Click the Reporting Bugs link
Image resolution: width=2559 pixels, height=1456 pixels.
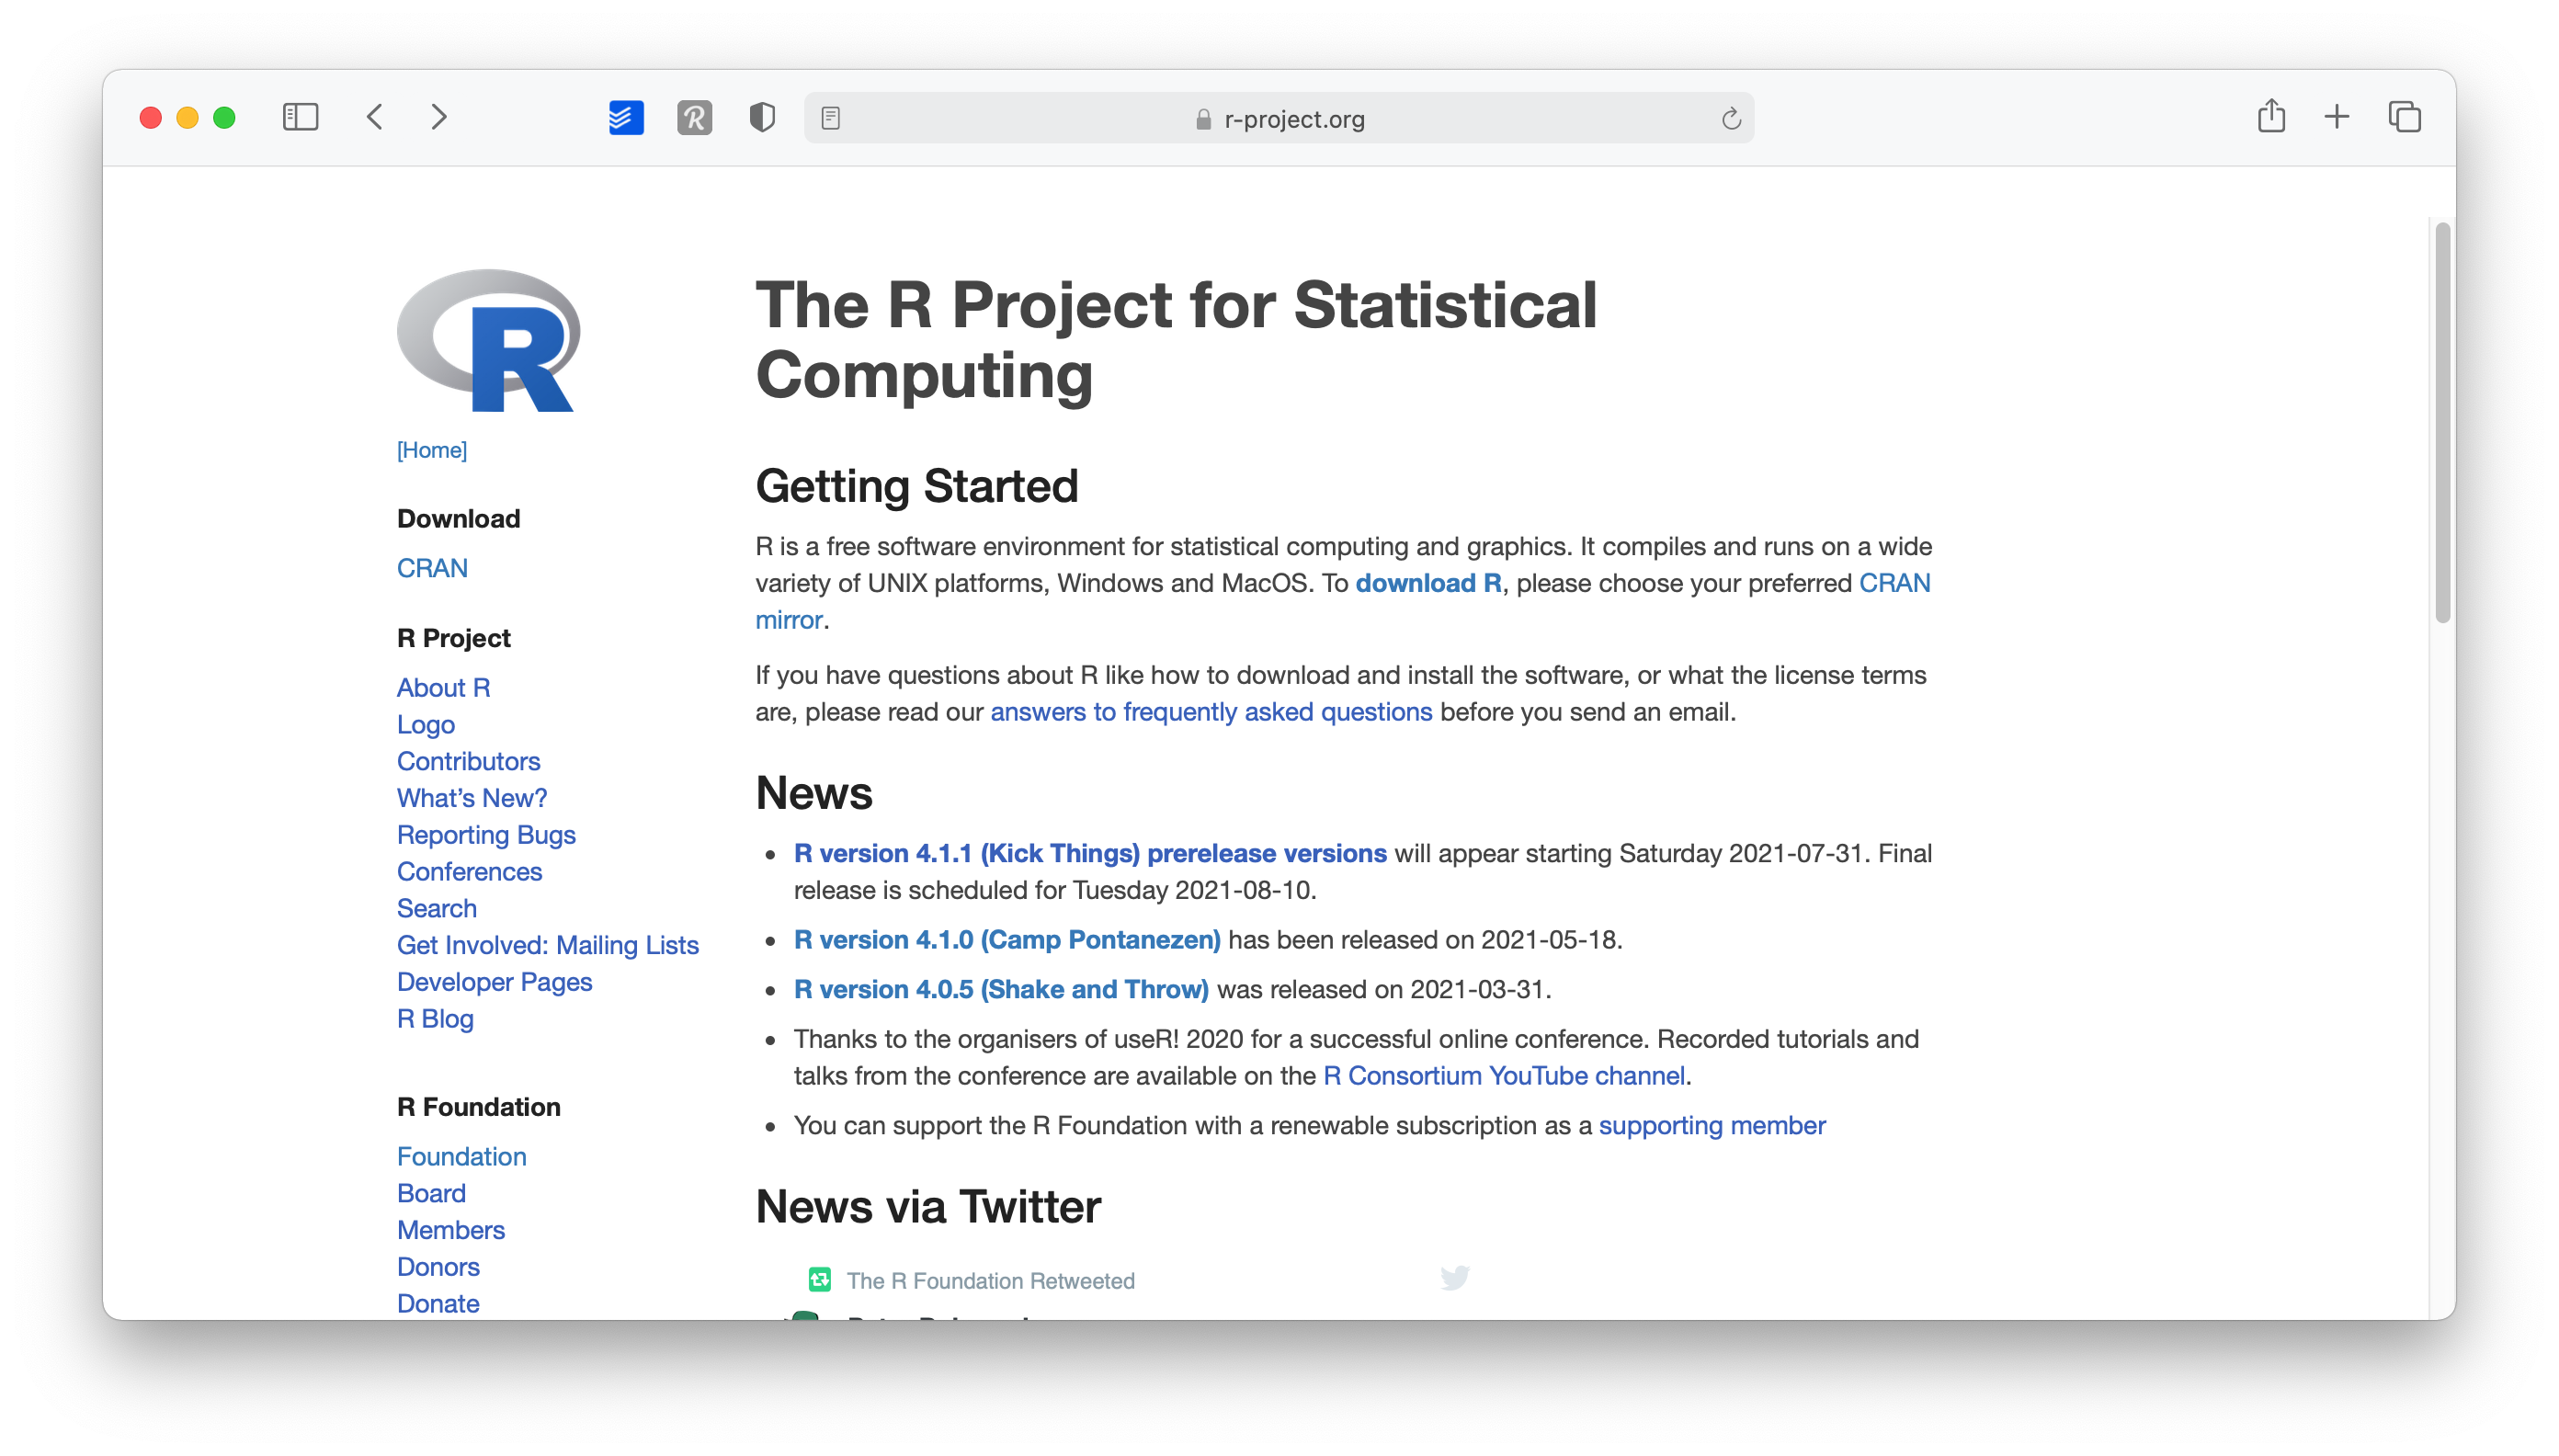(485, 834)
